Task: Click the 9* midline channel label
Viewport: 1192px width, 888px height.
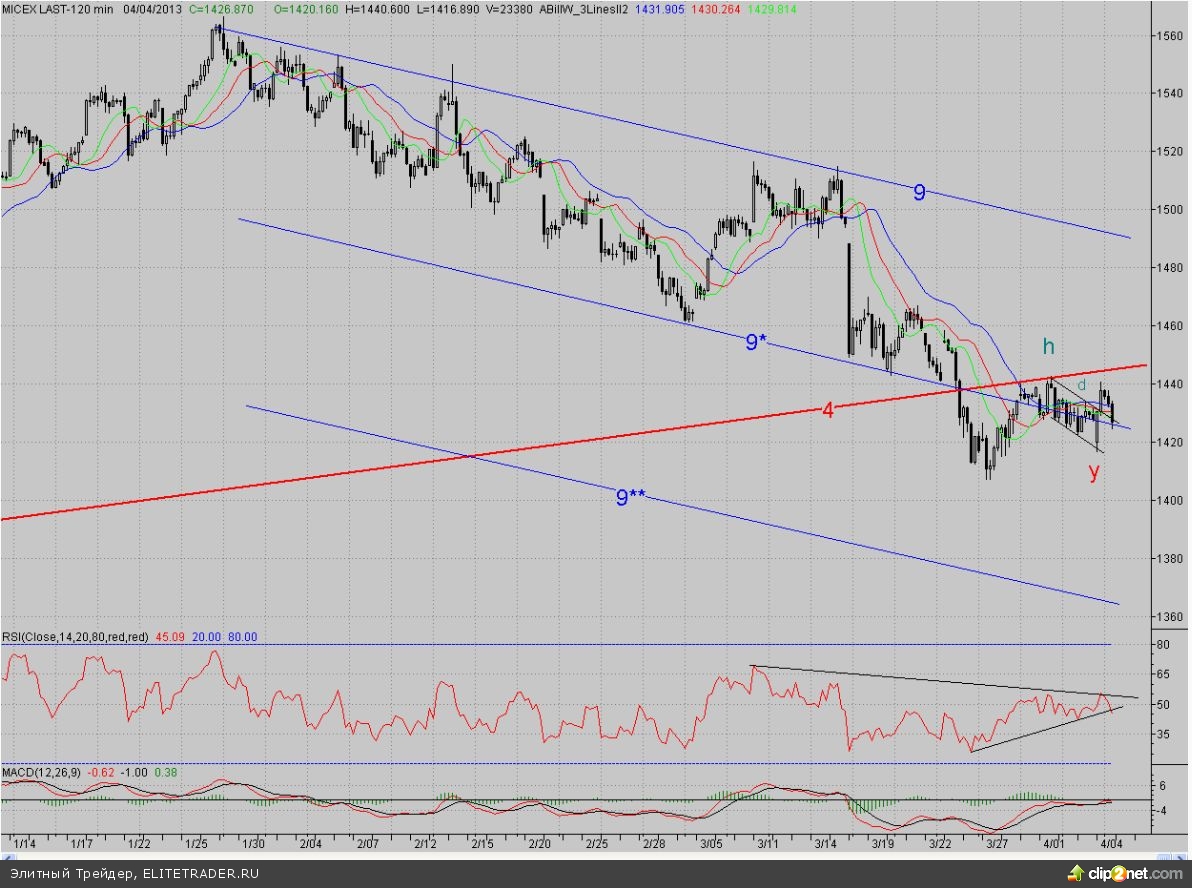Action: 756,343
